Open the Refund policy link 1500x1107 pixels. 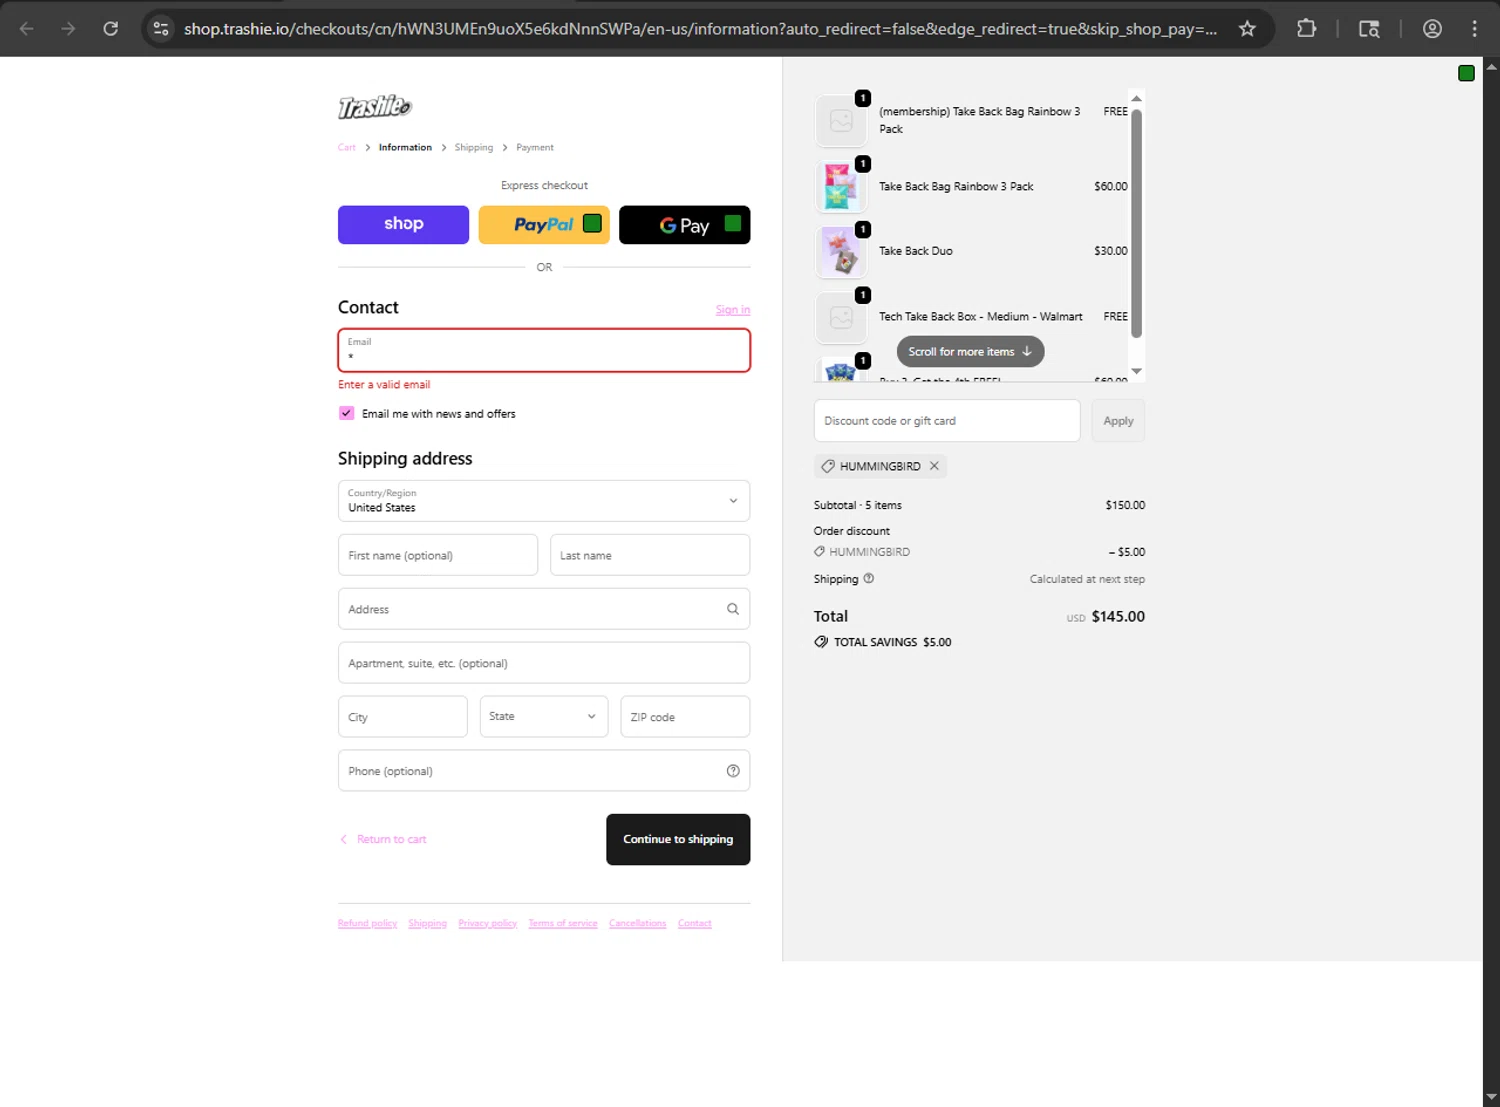point(367,923)
